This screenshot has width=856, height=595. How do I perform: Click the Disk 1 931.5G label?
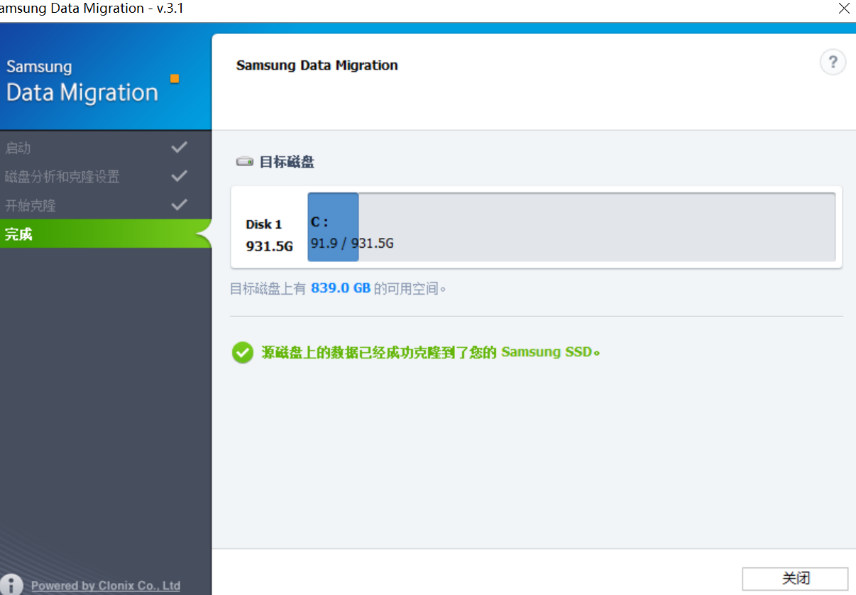(269, 235)
